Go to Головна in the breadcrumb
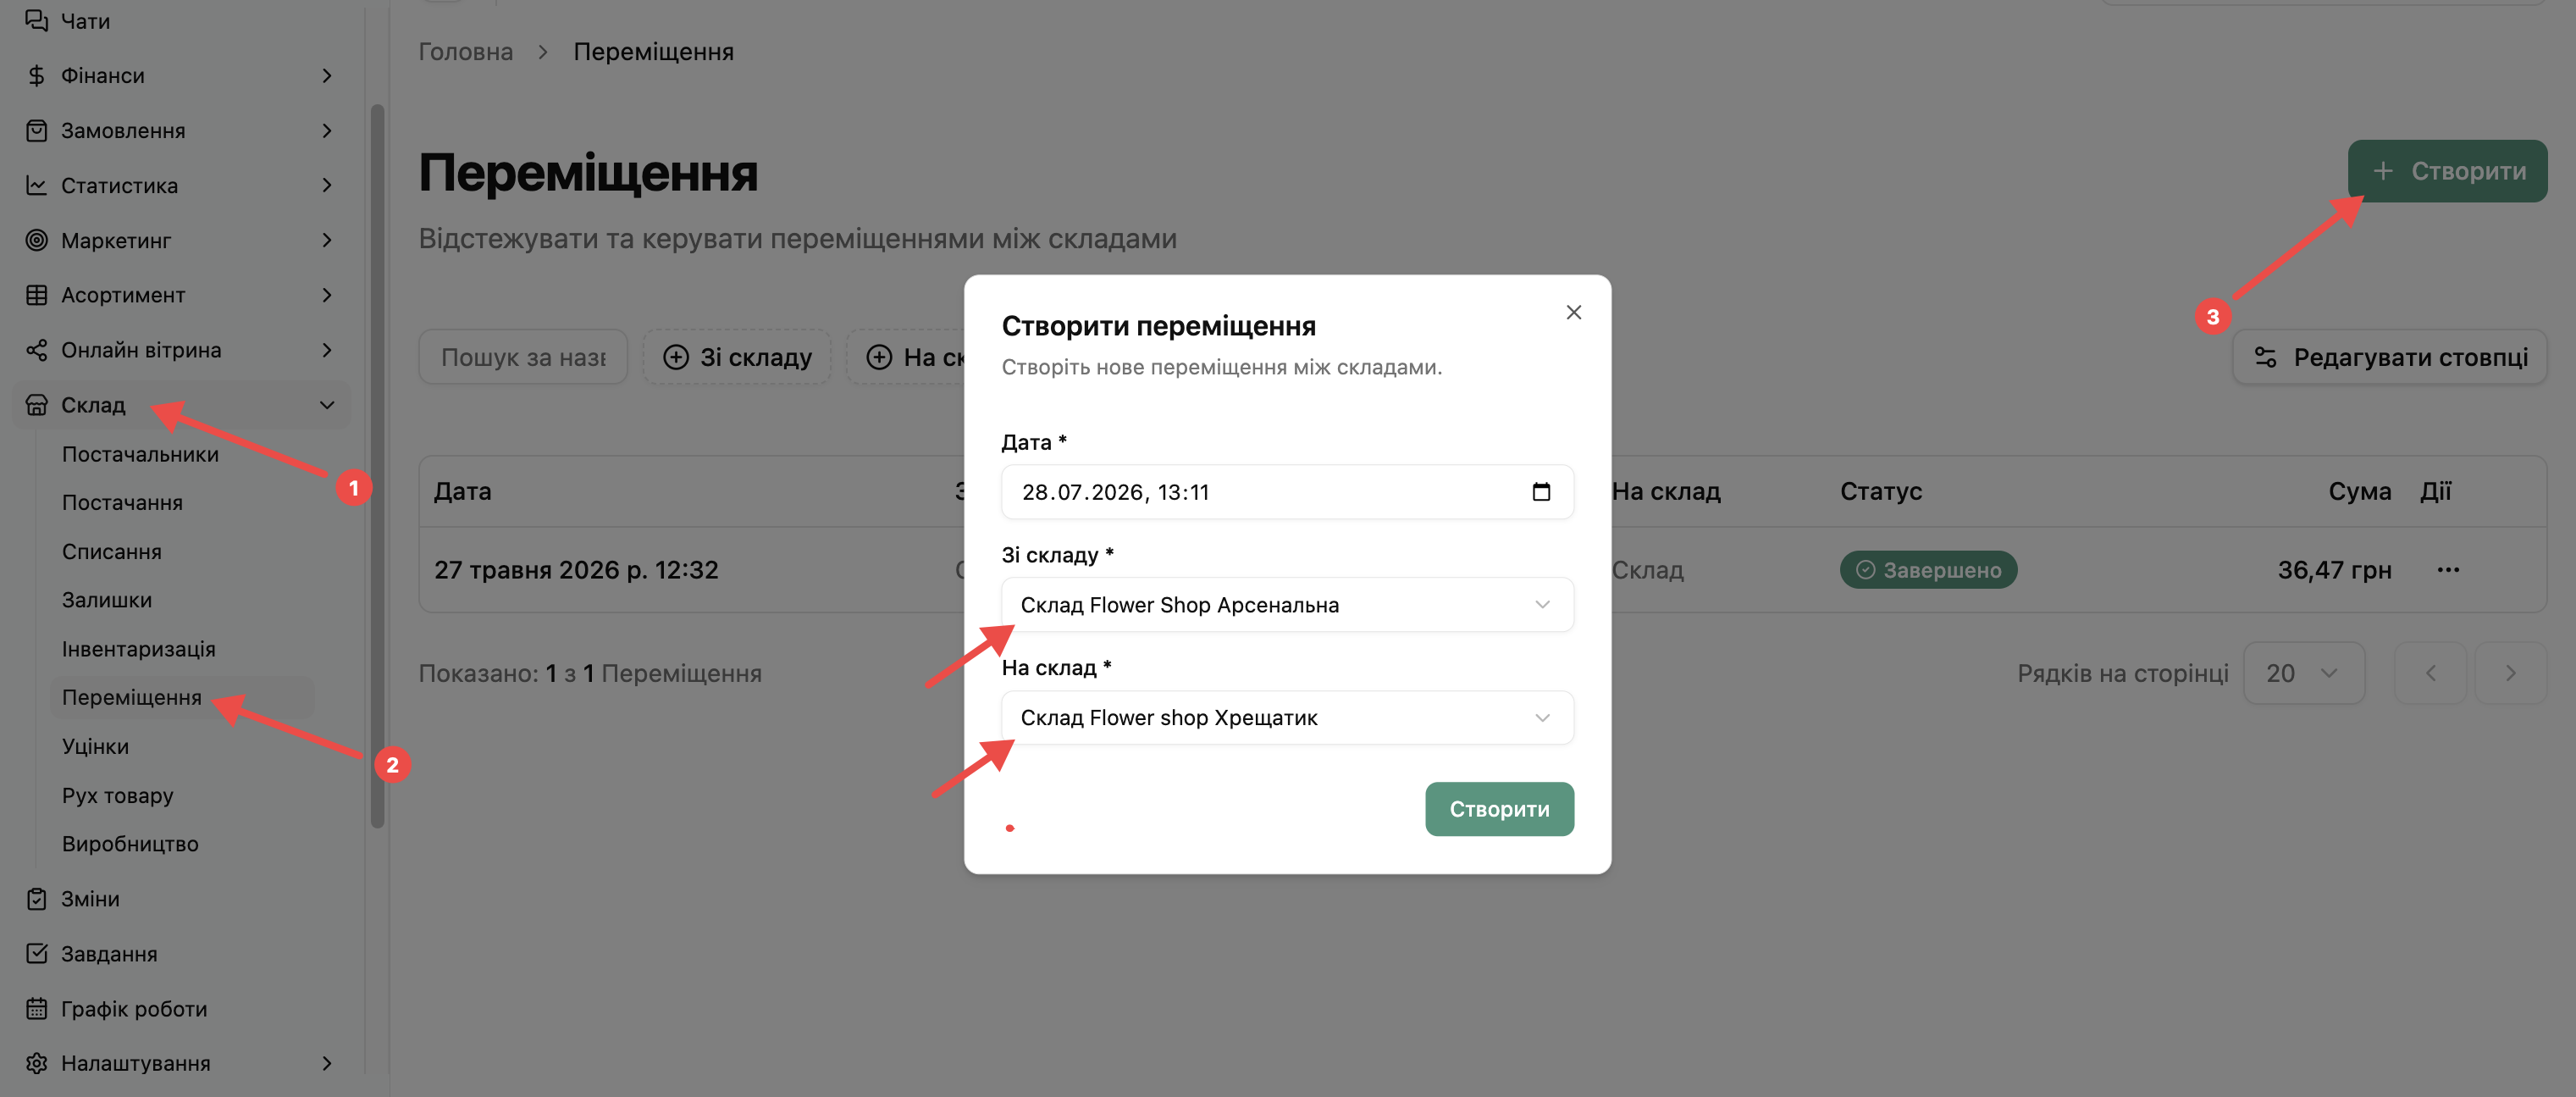 (x=465, y=52)
